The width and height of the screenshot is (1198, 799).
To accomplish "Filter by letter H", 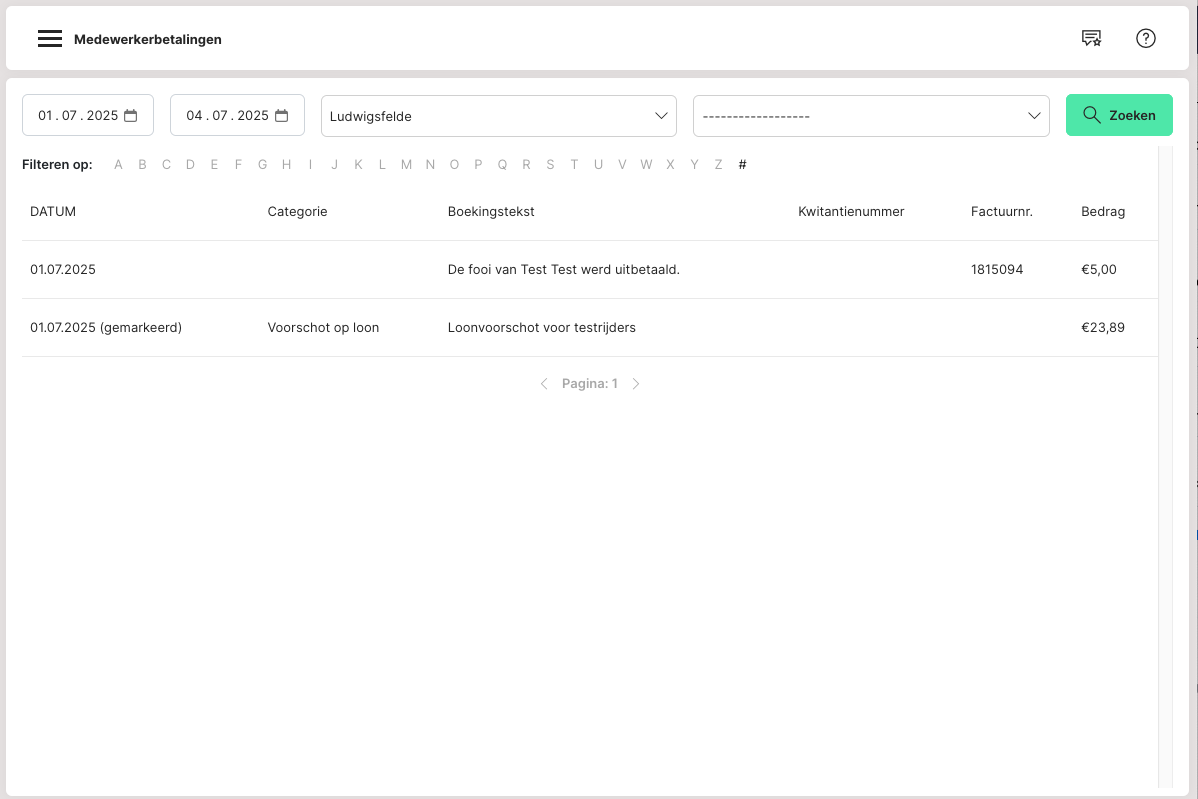I will pos(287,164).
